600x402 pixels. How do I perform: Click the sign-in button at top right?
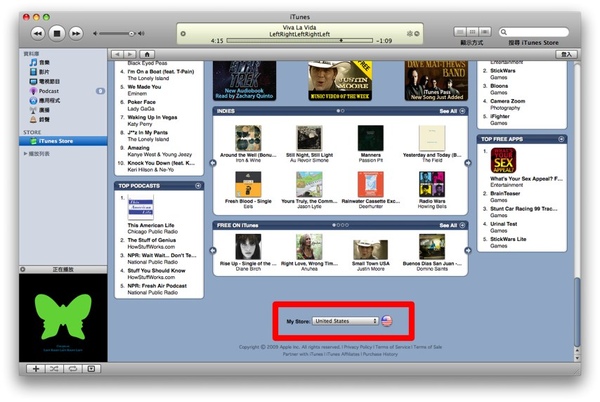click(566, 54)
